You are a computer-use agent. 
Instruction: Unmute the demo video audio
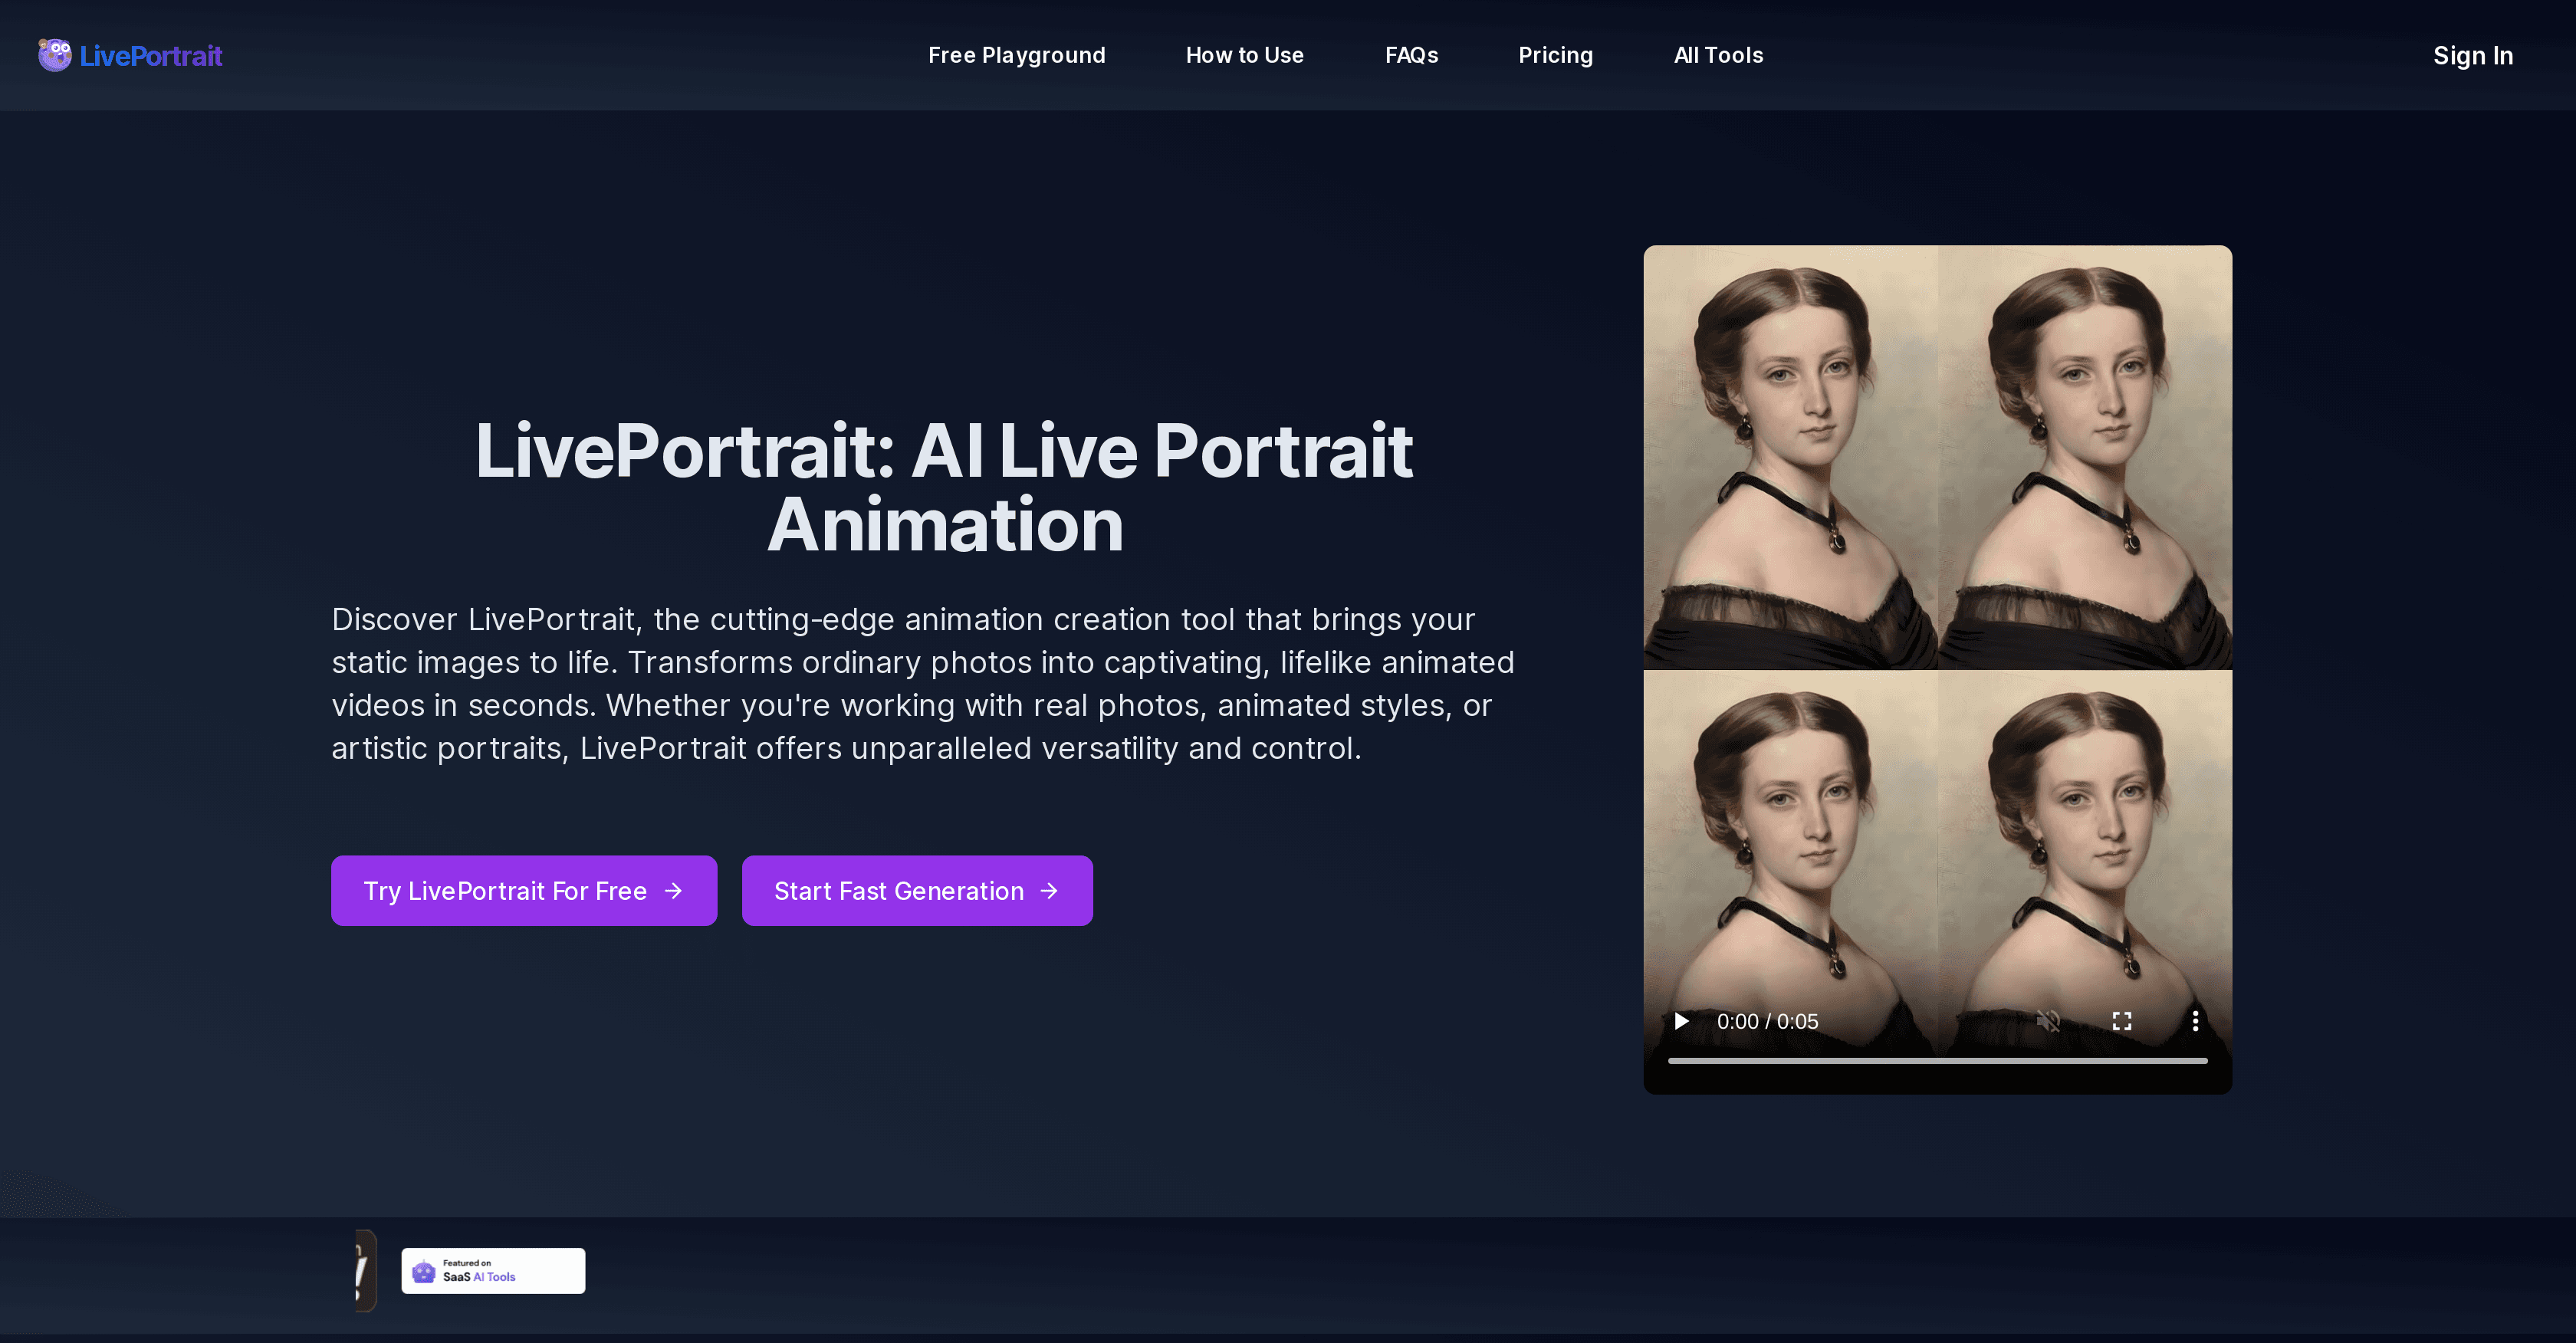click(2048, 1021)
